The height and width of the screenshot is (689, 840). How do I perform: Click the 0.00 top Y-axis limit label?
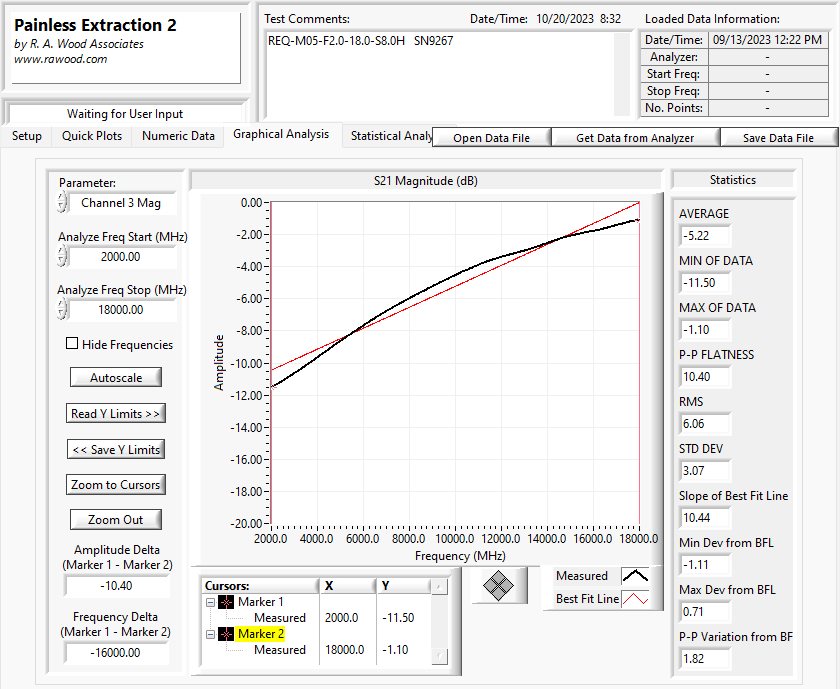251,203
